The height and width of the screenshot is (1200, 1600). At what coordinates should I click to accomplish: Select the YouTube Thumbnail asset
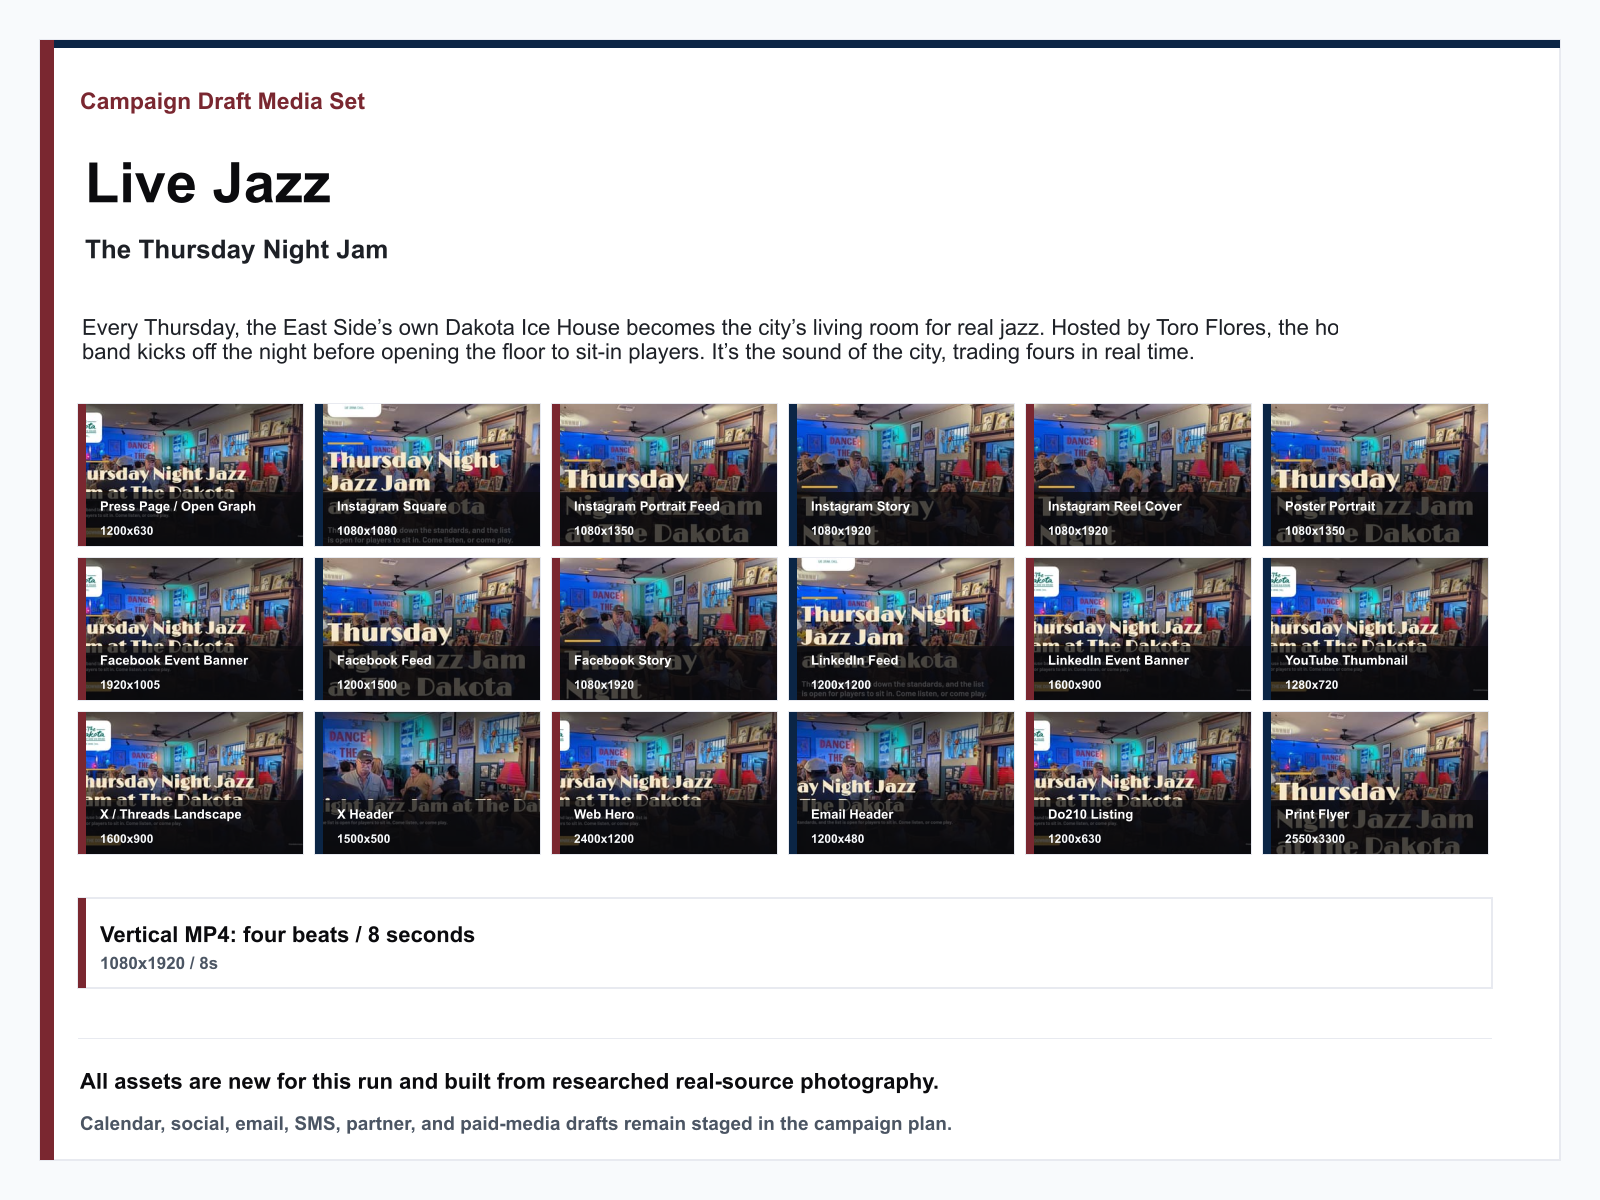pyautogui.click(x=1375, y=629)
